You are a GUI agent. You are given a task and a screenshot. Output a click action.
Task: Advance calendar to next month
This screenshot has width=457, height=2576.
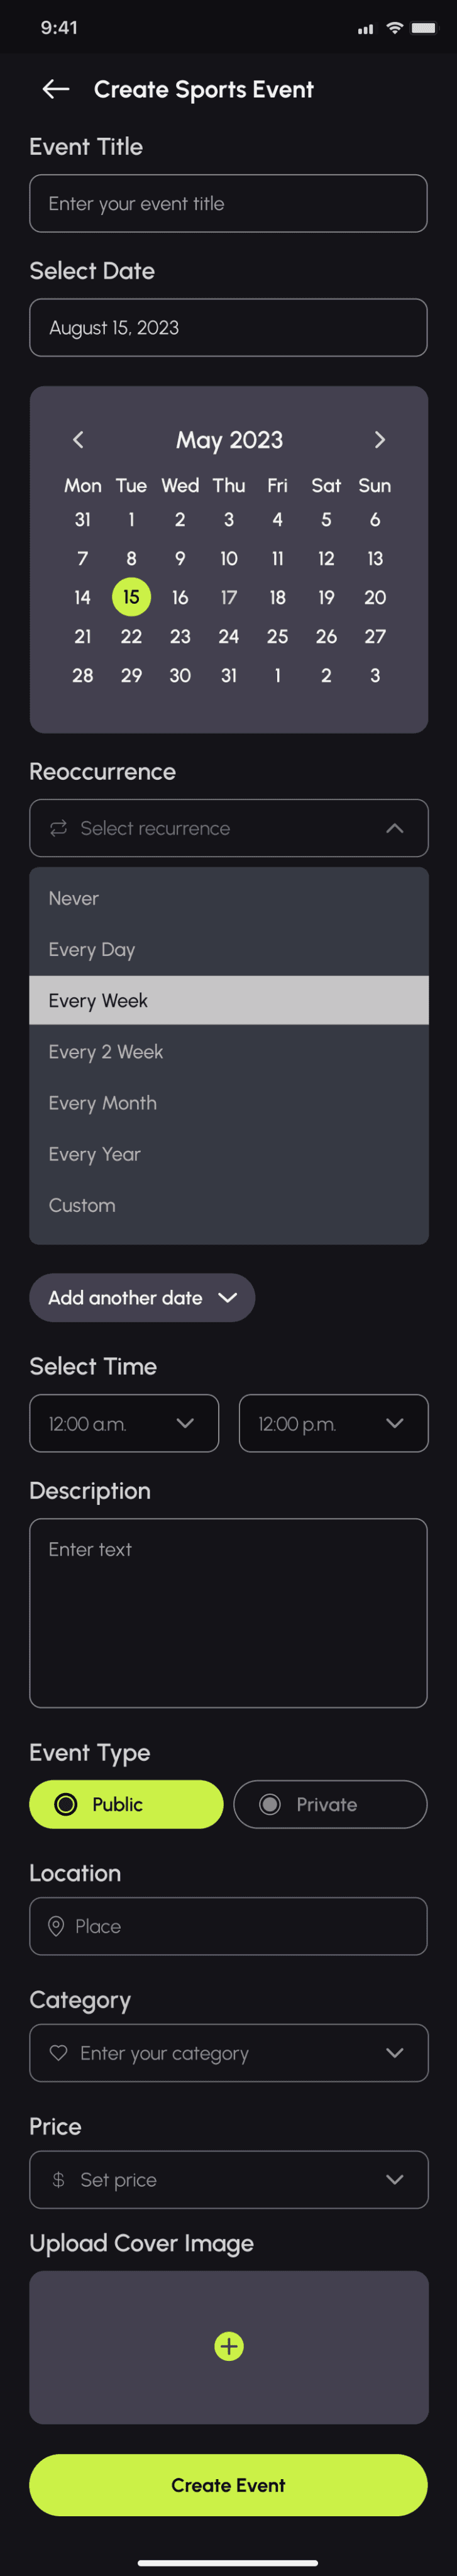click(379, 439)
